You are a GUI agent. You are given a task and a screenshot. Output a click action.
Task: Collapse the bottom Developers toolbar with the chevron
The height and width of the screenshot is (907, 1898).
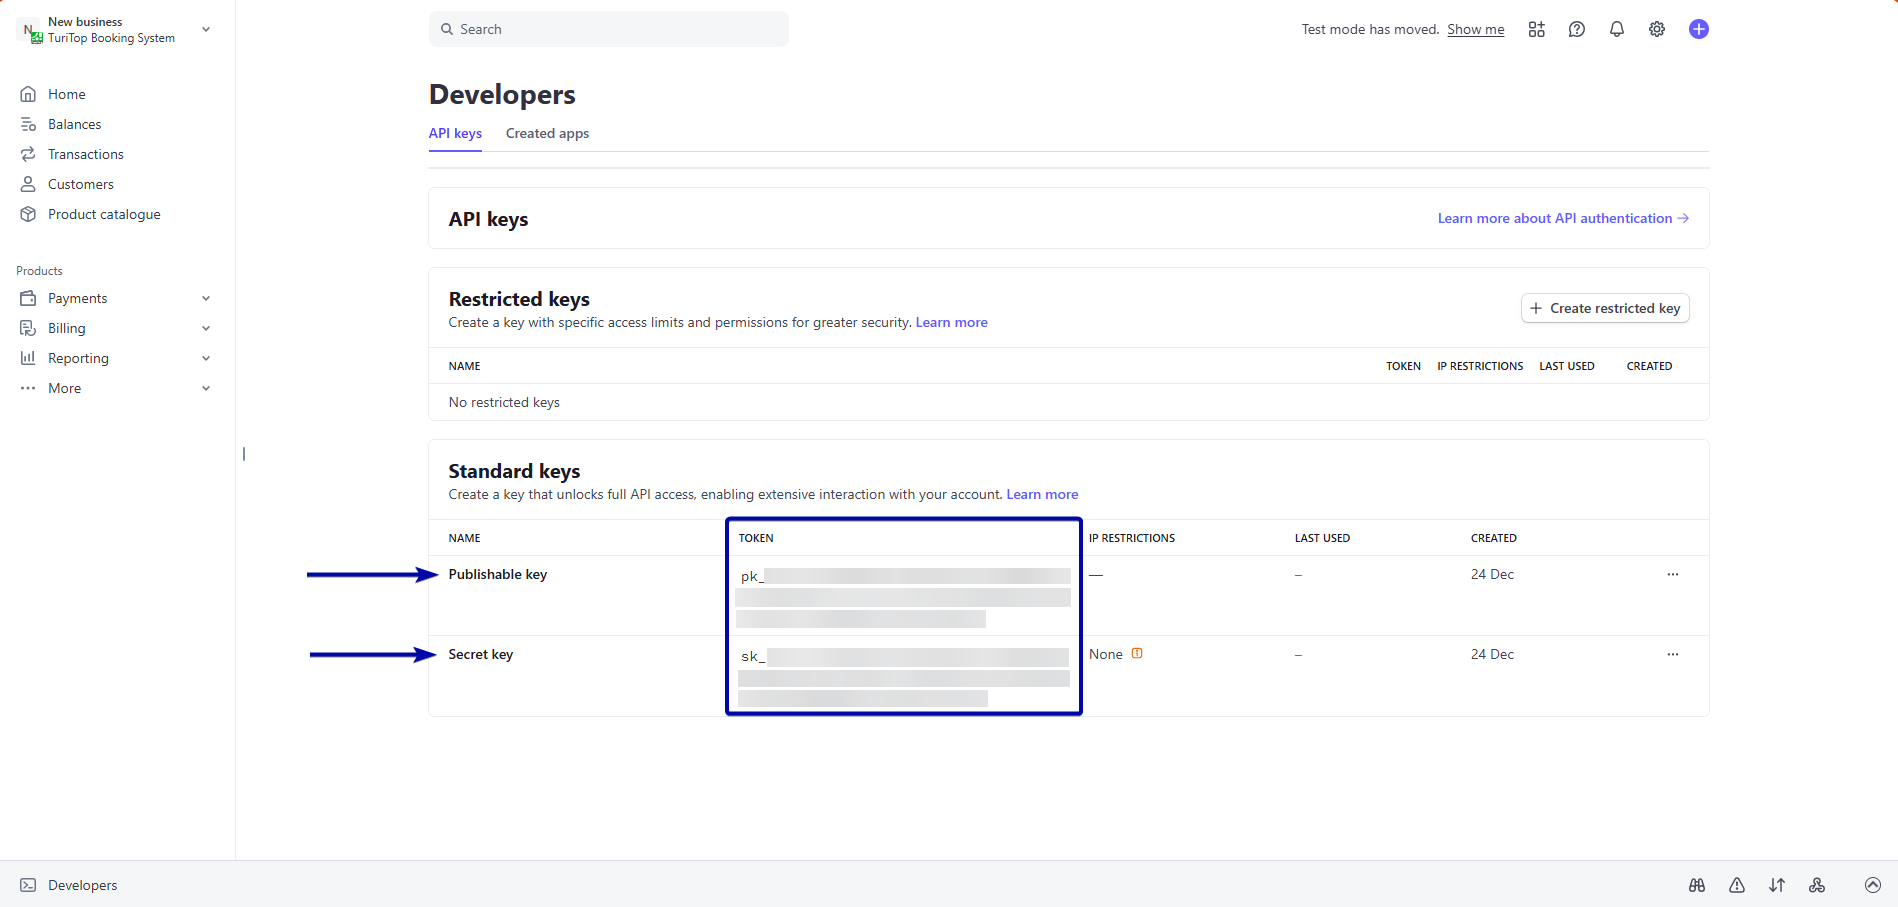tap(1872, 885)
